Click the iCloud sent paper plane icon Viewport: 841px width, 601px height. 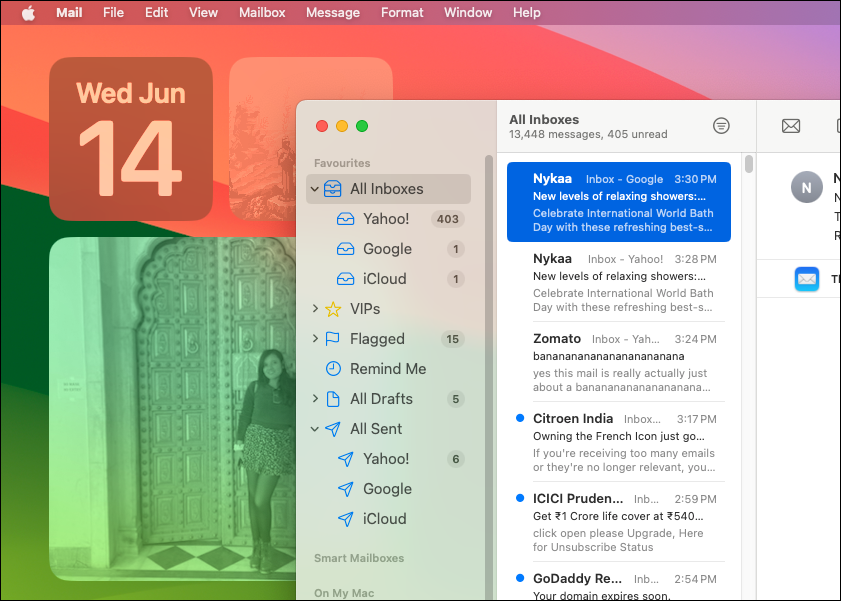[x=346, y=519]
